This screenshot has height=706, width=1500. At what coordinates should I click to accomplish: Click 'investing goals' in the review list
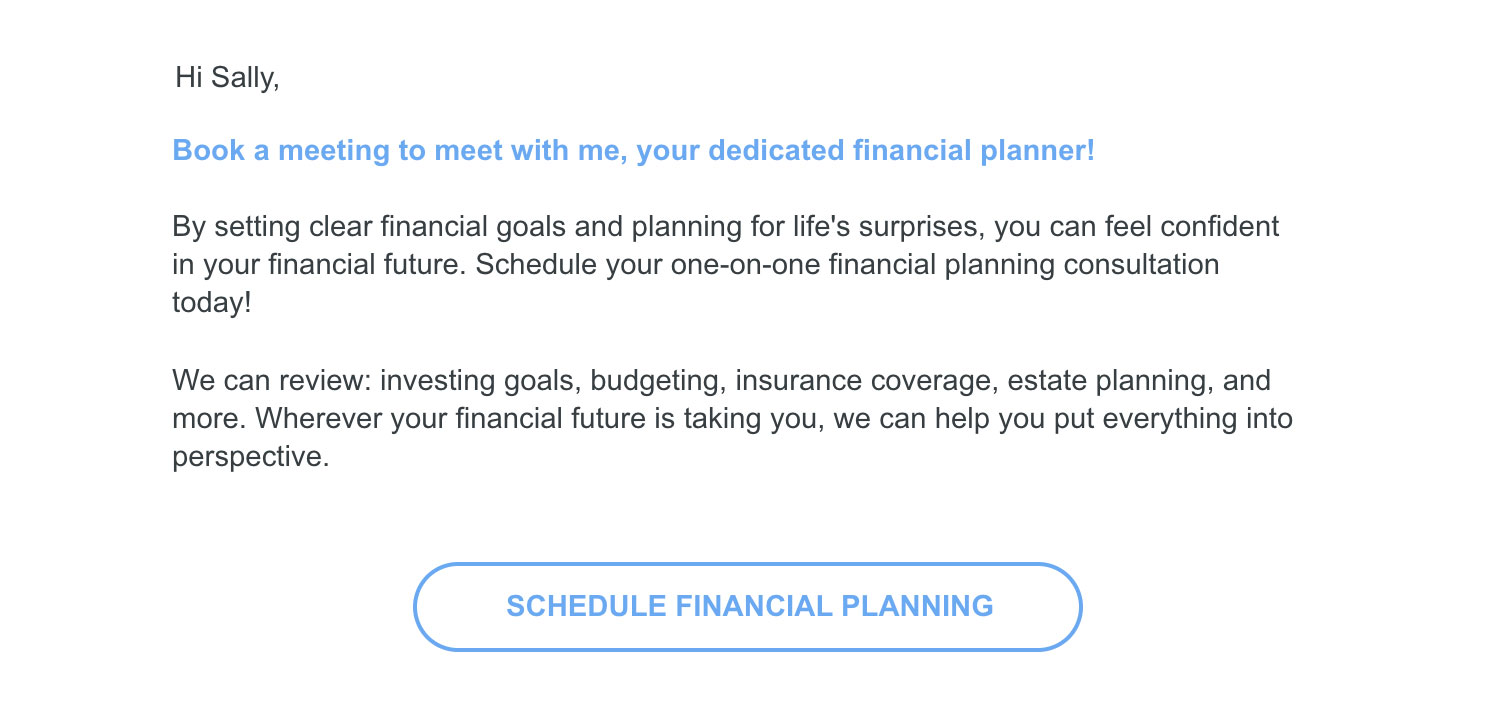pos(477,381)
